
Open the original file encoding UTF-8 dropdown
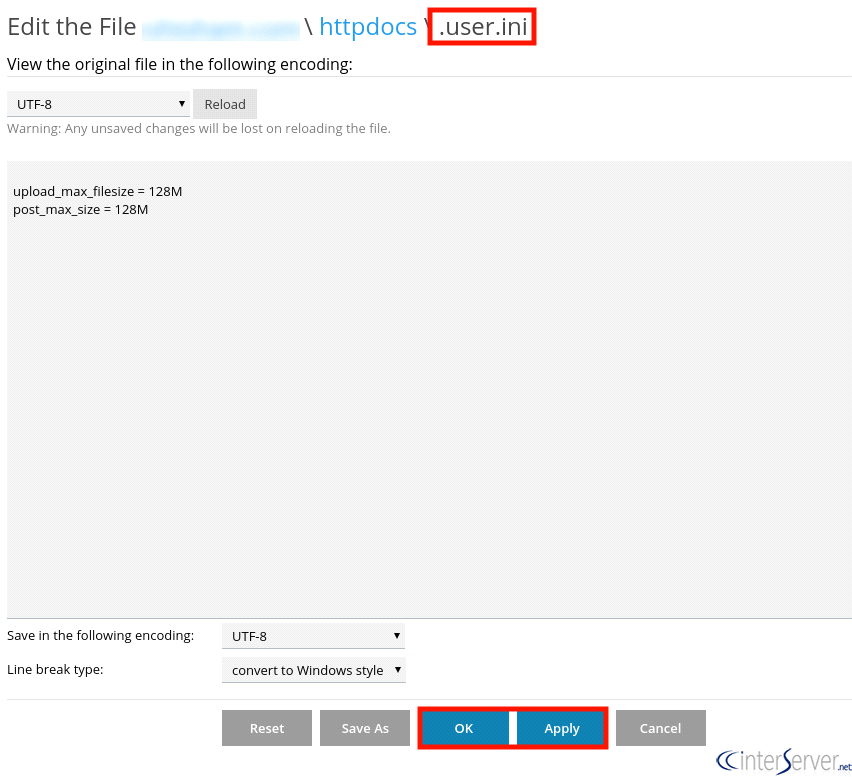(x=98, y=104)
